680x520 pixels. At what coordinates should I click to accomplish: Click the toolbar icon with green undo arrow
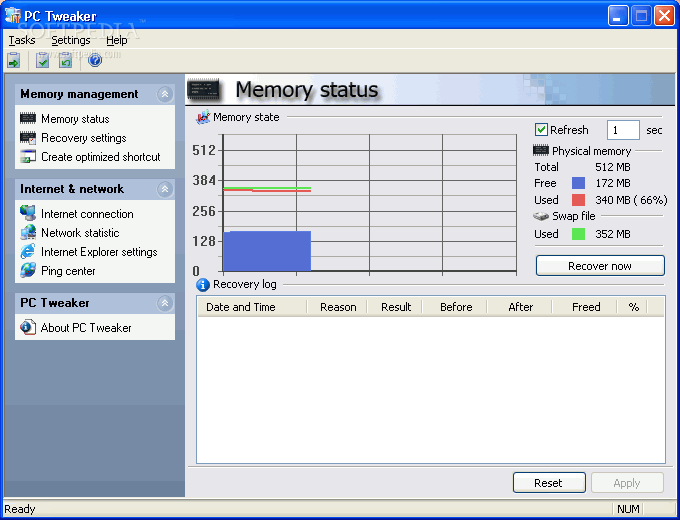[x=65, y=60]
